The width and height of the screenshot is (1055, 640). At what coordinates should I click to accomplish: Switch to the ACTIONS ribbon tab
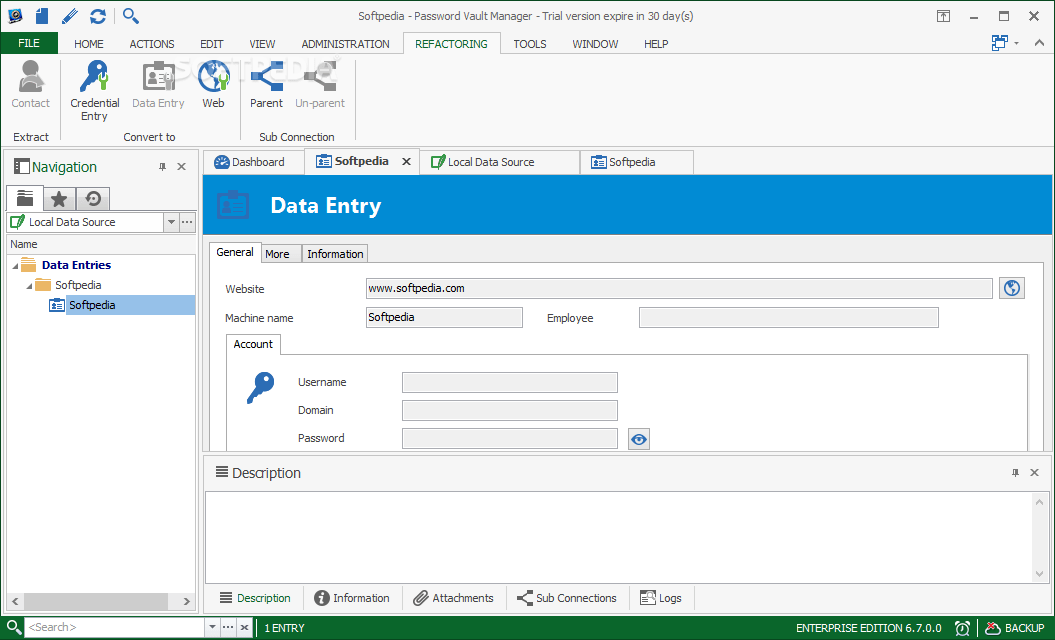[x=152, y=44]
